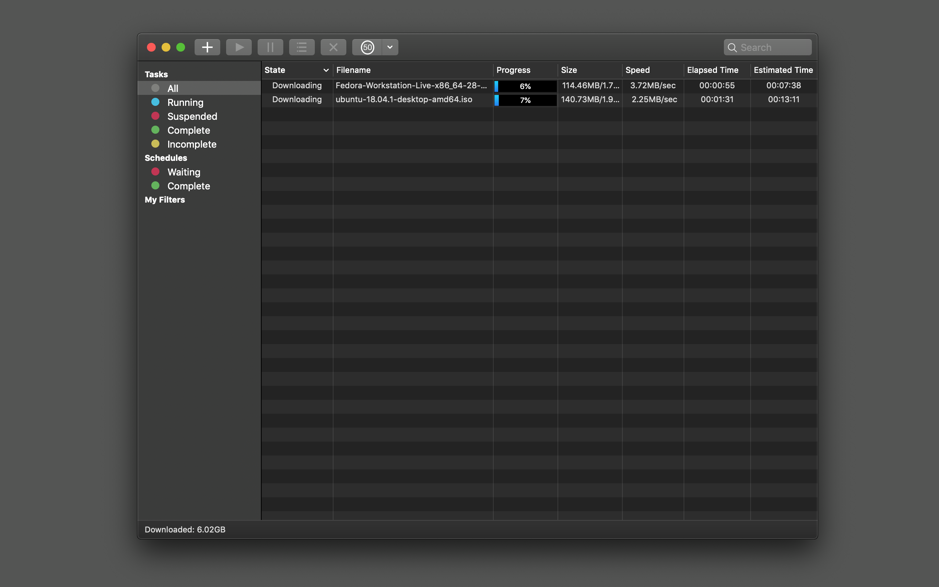Click the Resume download play icon
This screenshot has height=587, width=939.
tap(238, 46)
